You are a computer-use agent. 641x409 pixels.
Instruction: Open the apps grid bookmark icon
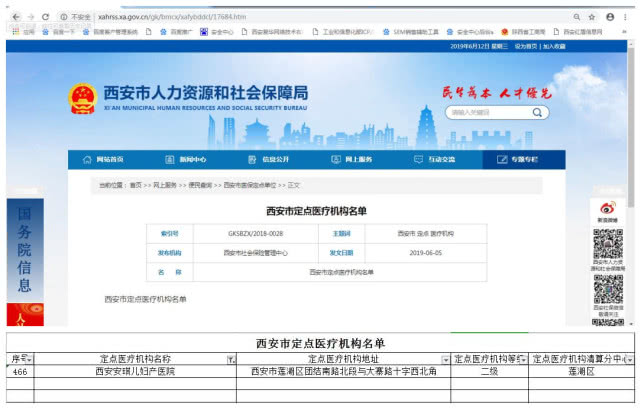point(16,31)
